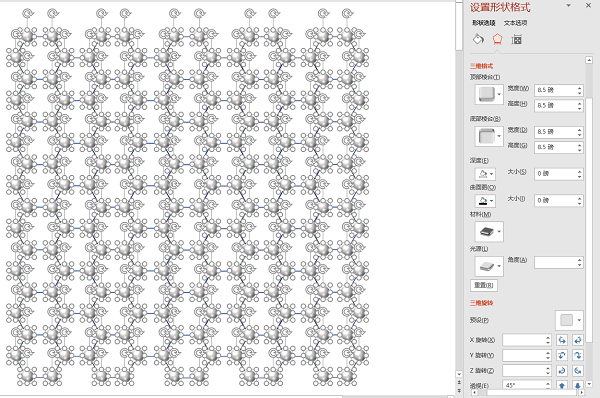The image size is (600, 398).
Task: Open the contour (曲面图) color picker
Action: [485, 201]
